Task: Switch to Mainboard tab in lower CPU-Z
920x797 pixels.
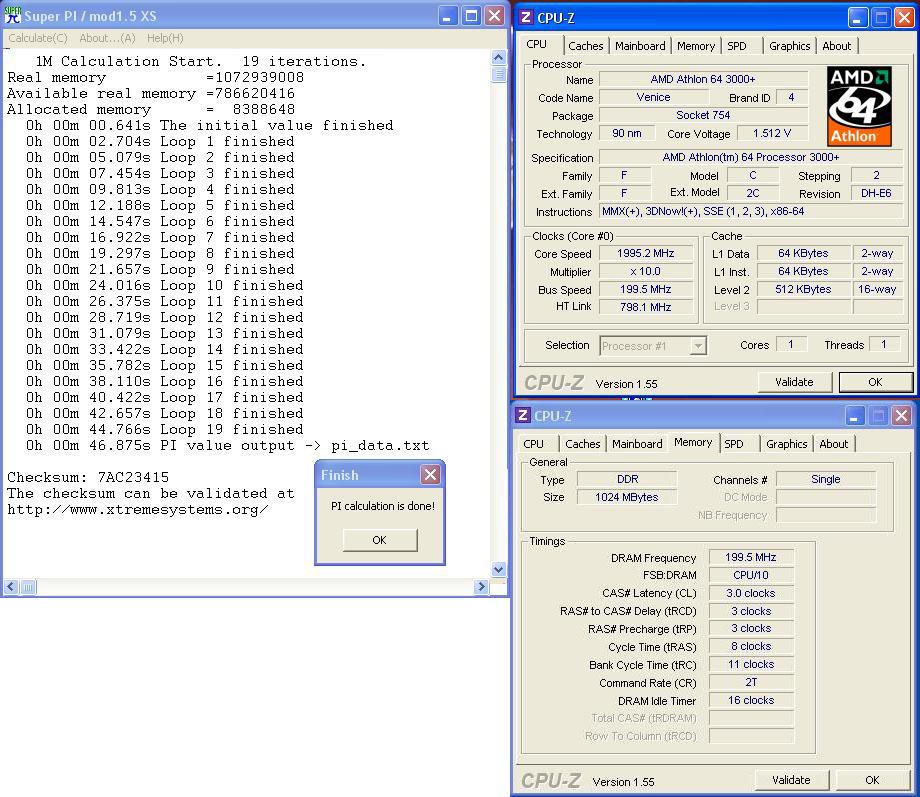Action: pyautogui.click(x=637, y=444)
